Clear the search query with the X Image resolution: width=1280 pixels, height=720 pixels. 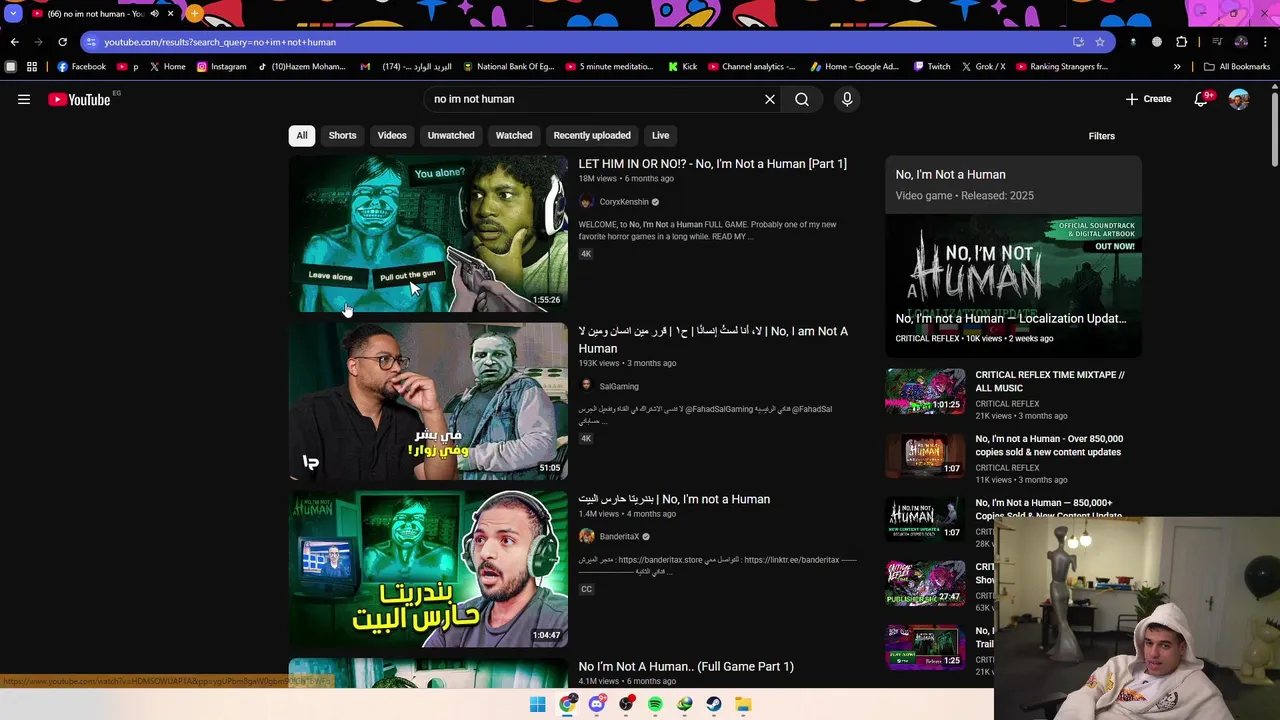pos(770,99)
